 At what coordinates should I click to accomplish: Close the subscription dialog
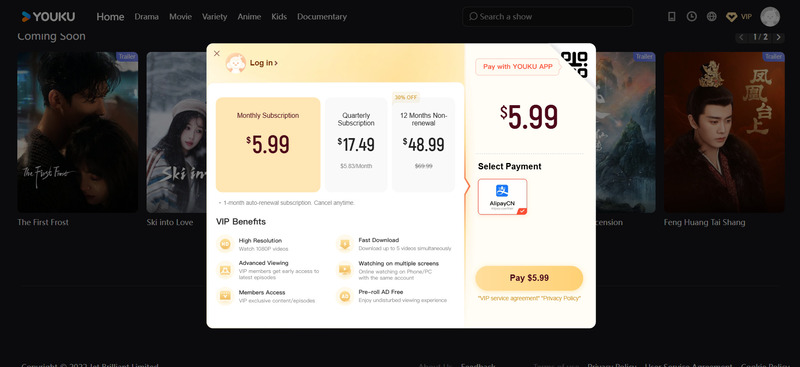(x=217, y=53)
